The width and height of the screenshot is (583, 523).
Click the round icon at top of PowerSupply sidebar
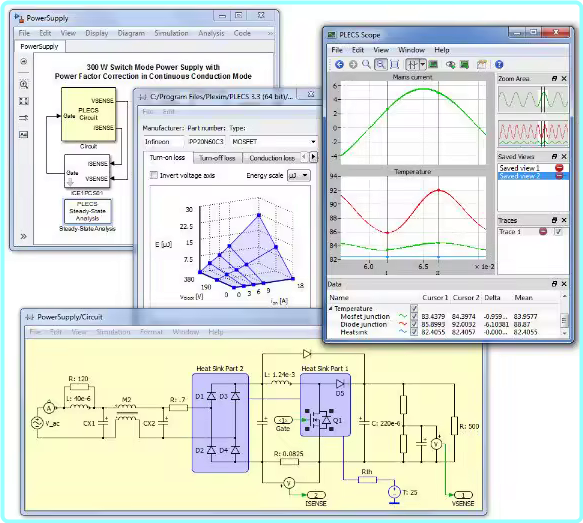(x=24, y=61)
